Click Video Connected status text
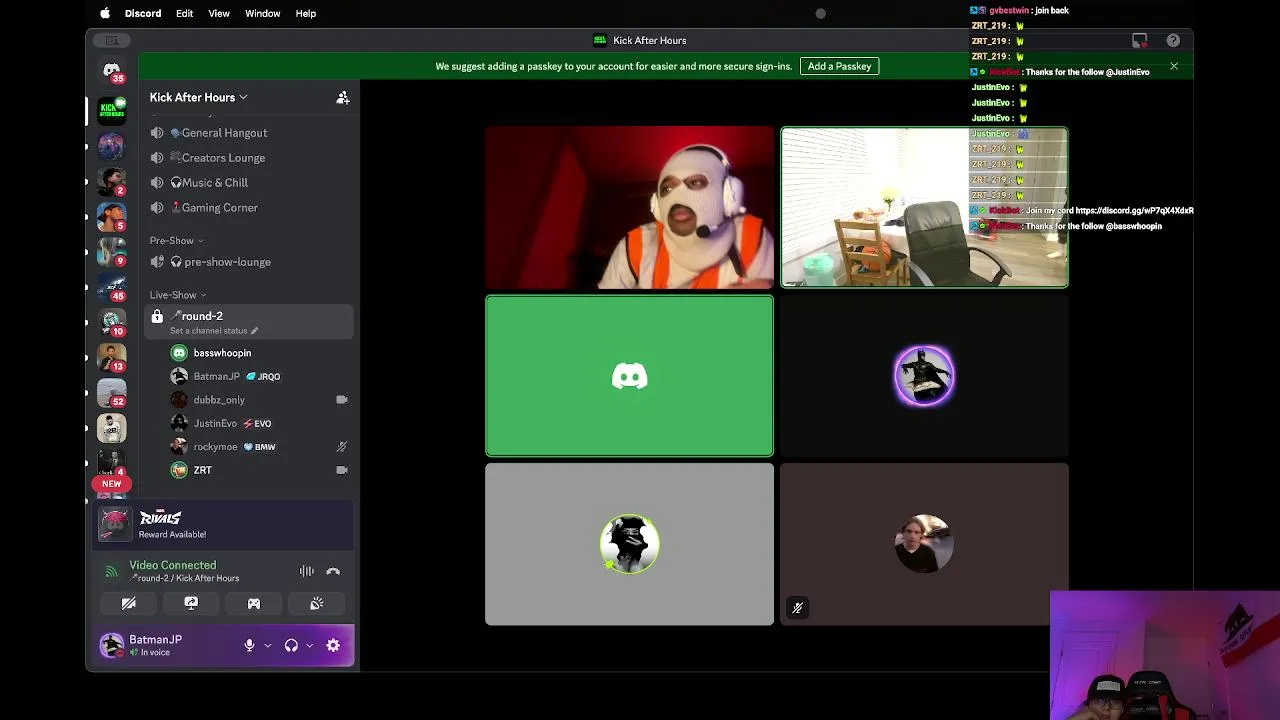This screenshot has width=1280, height=720. pyautogui.click(x=172, y=565)
